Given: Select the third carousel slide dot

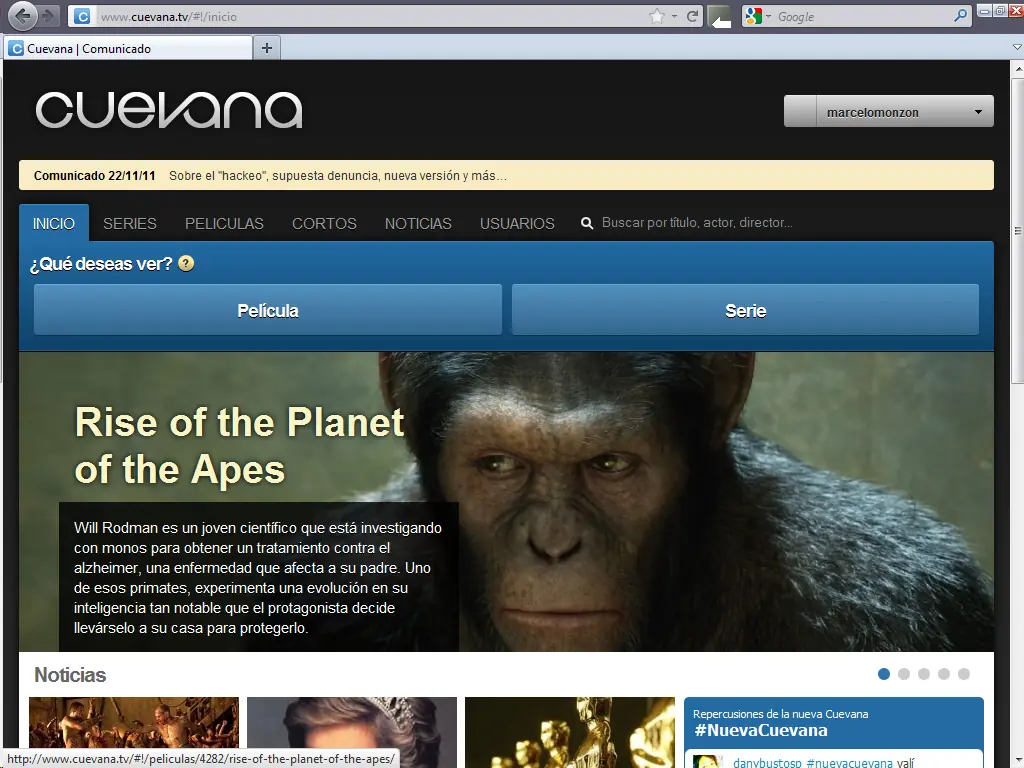Looking at the screenshot, I should click(x=923, y=674).
